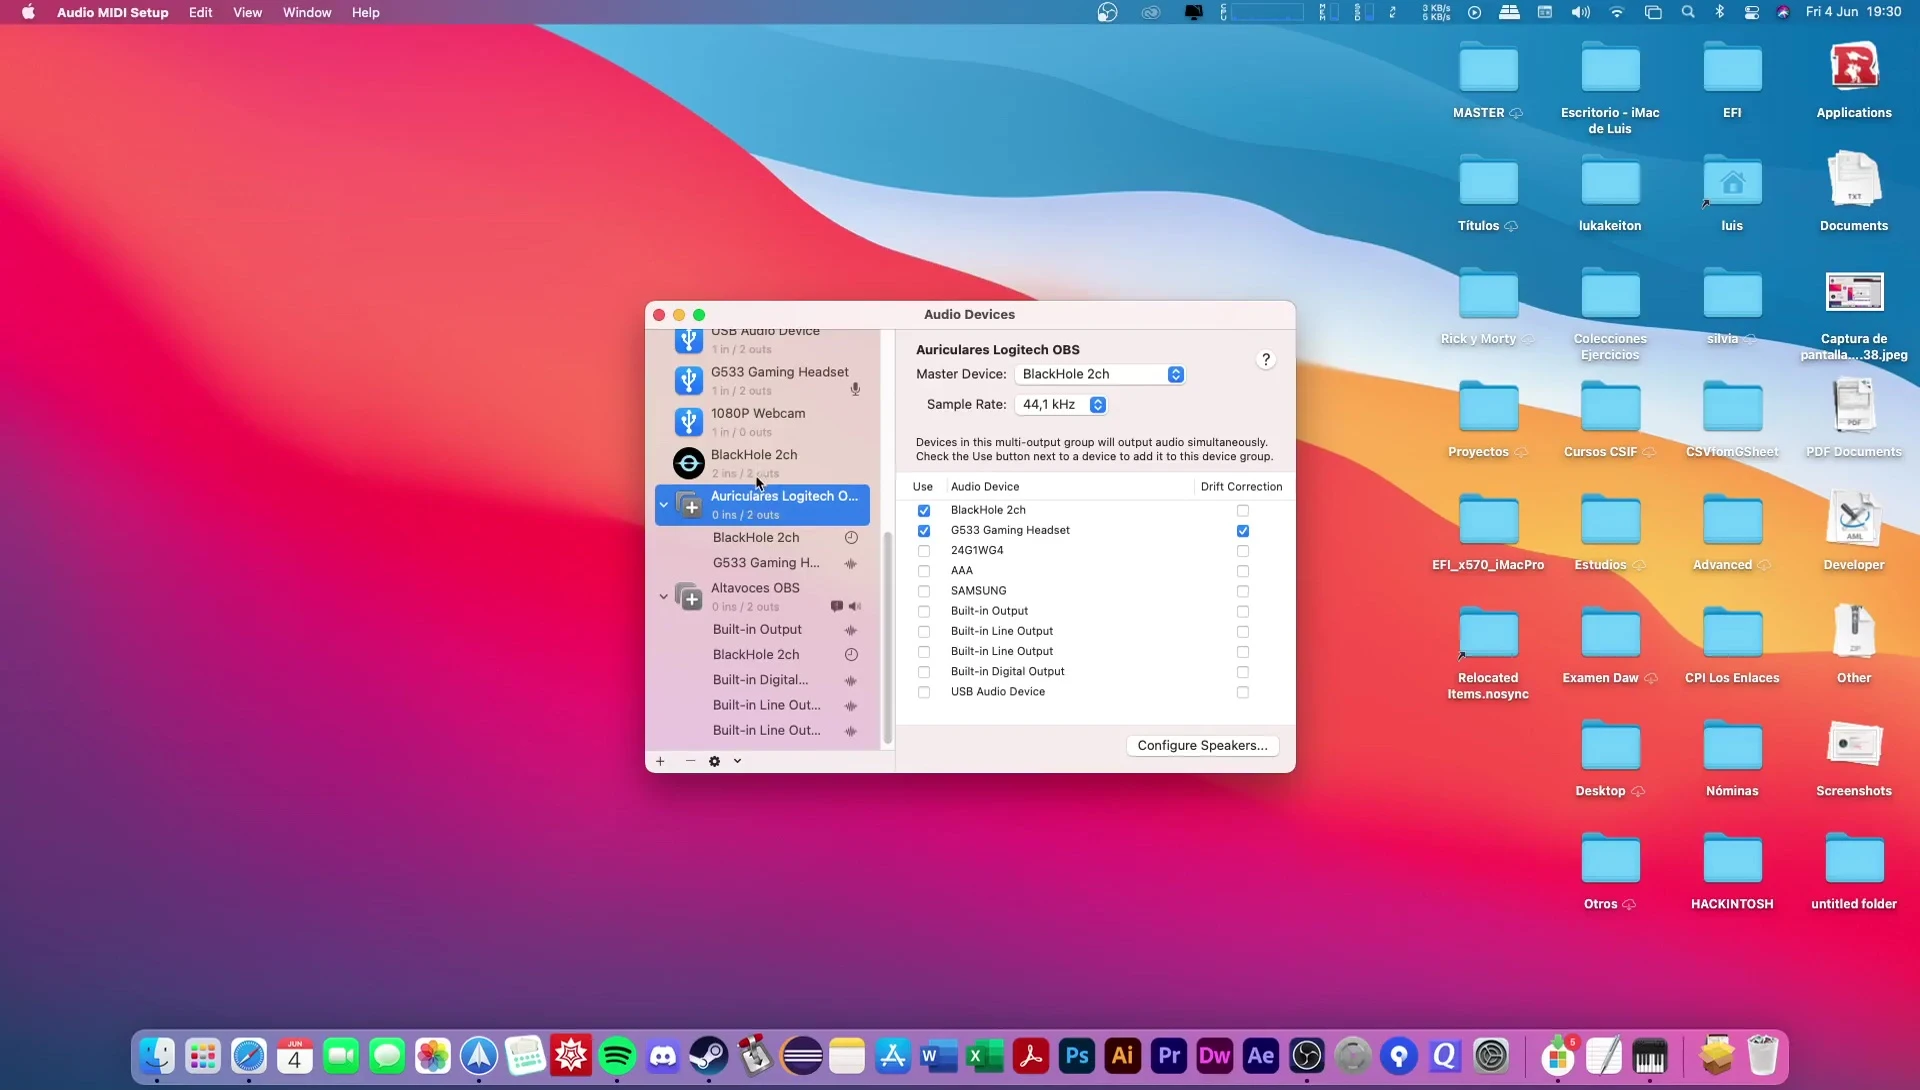Click the waveform icon beside Built-in Digital... subdevice
The image size is (1920, 1090).
[851, 681]
